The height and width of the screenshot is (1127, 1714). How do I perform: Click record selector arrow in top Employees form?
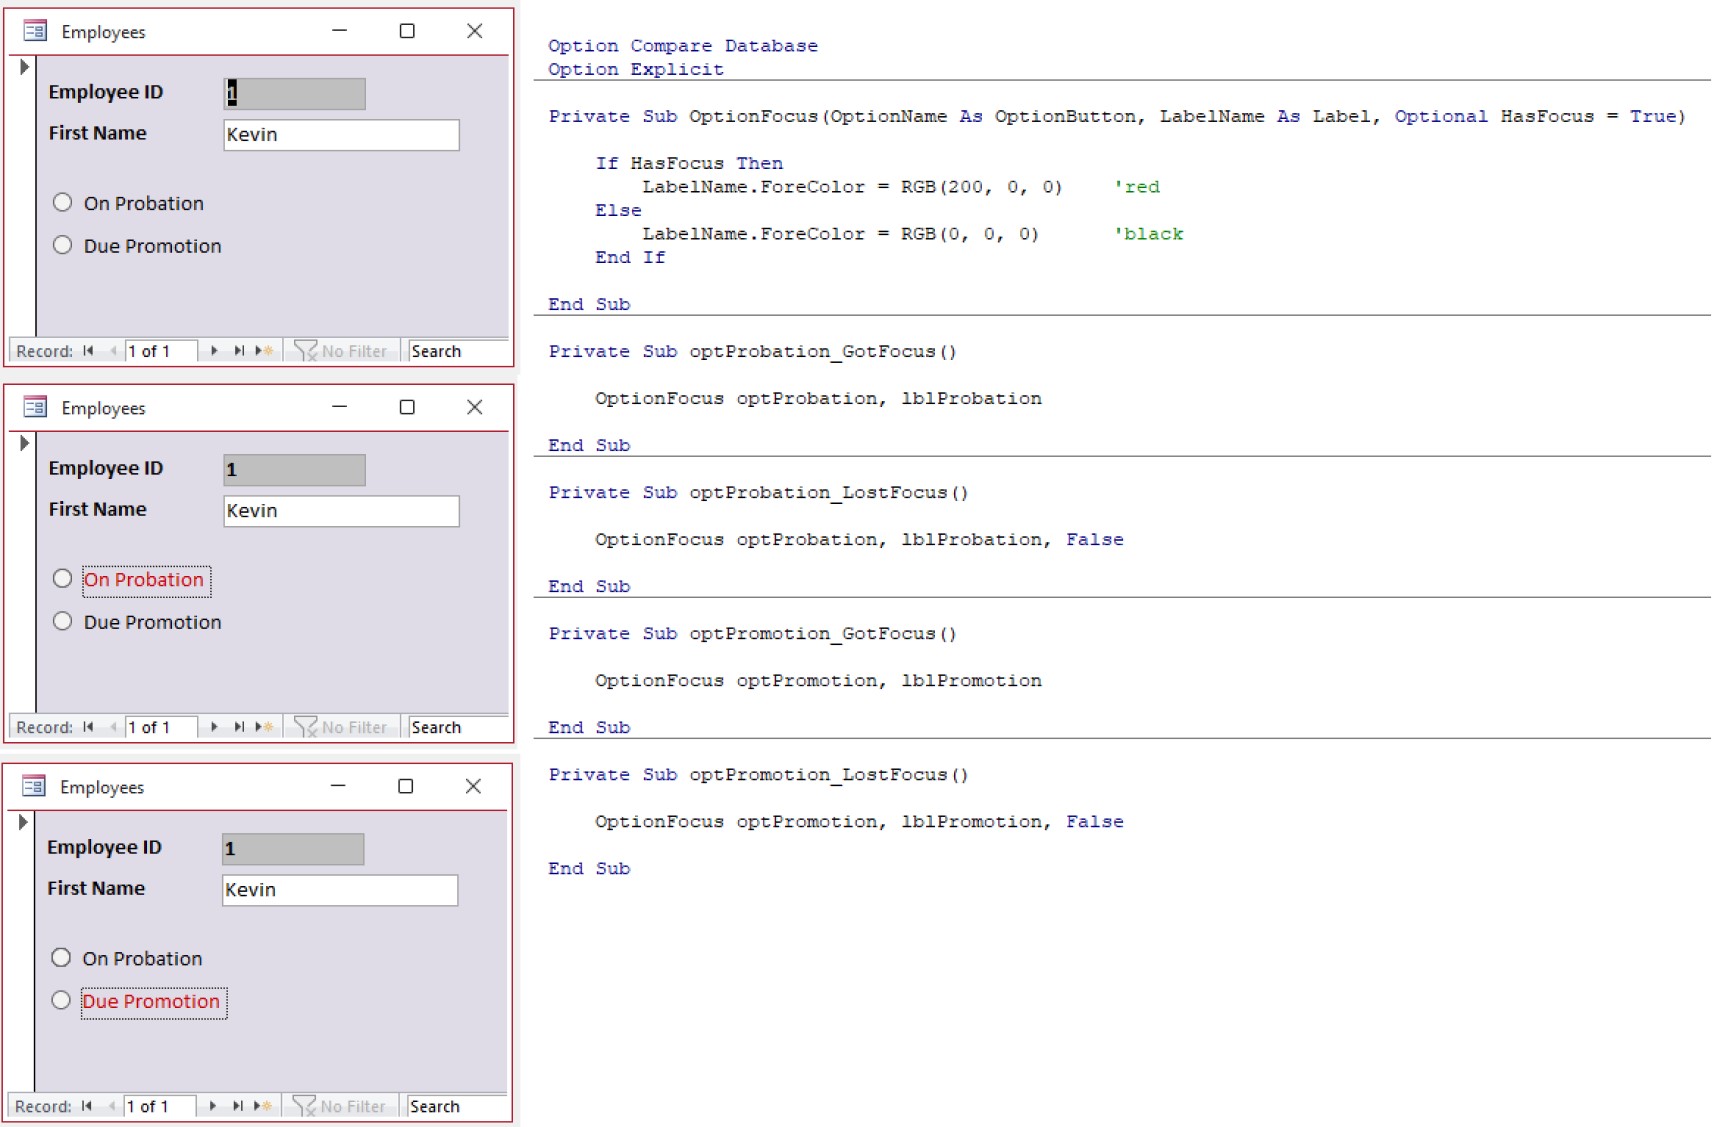pos(24,67)
